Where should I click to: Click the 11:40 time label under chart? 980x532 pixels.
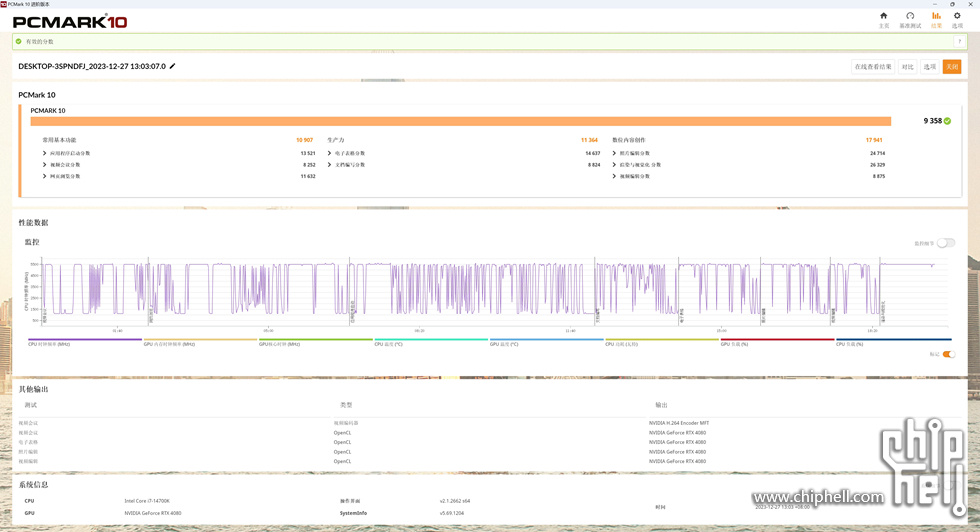pos(570,331)
